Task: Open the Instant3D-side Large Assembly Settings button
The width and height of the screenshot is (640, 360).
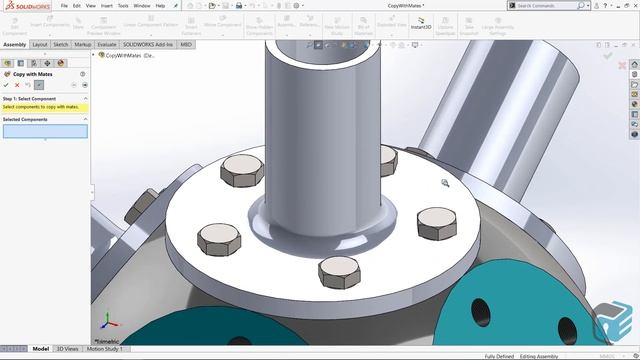Action: (x=498, y=27)
